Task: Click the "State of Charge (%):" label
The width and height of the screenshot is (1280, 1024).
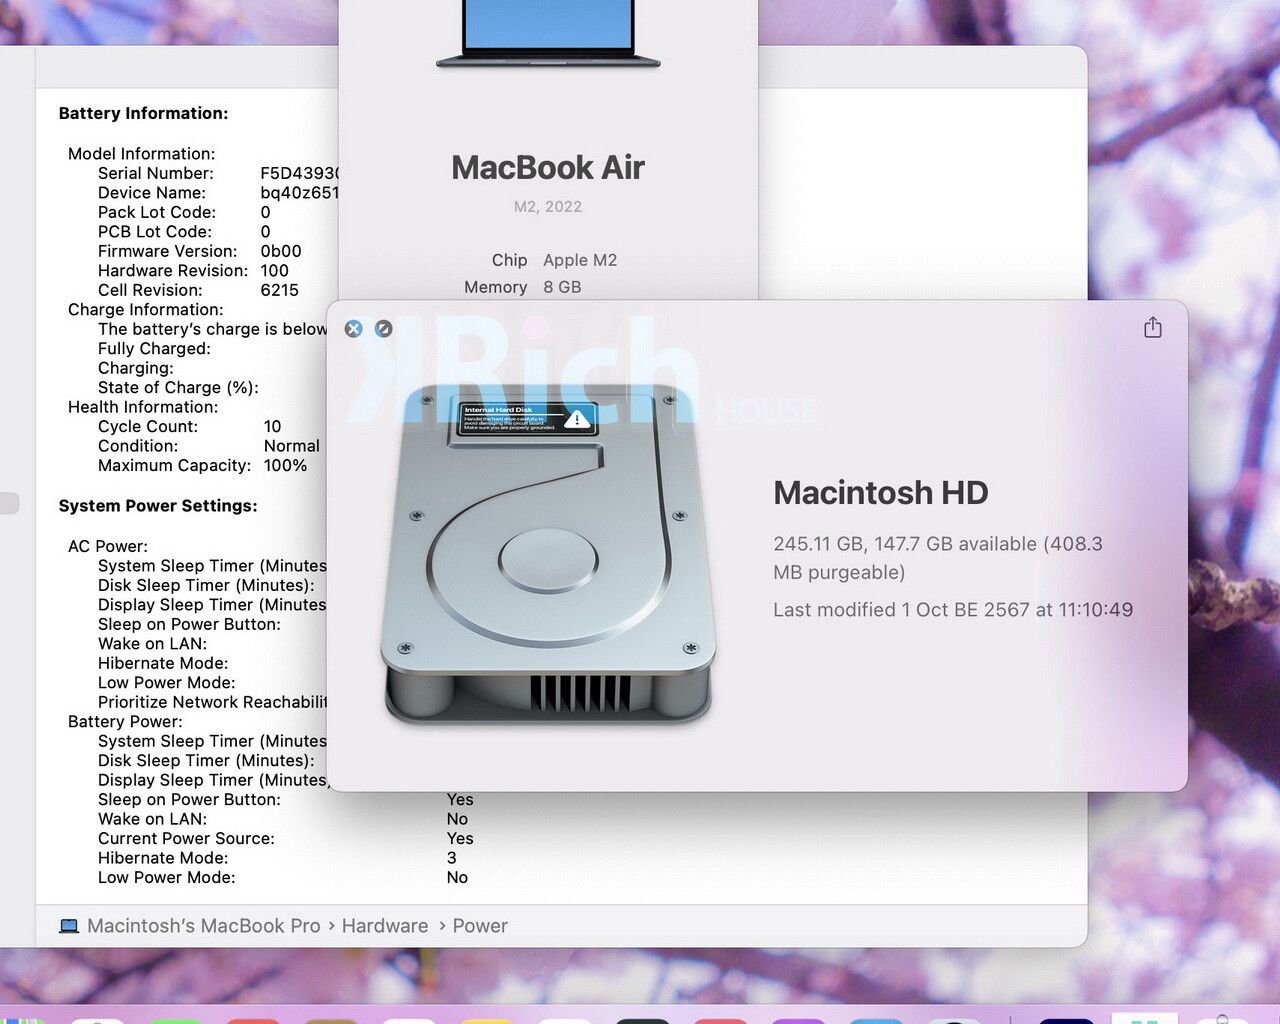Action: click(x=178, y=388)
